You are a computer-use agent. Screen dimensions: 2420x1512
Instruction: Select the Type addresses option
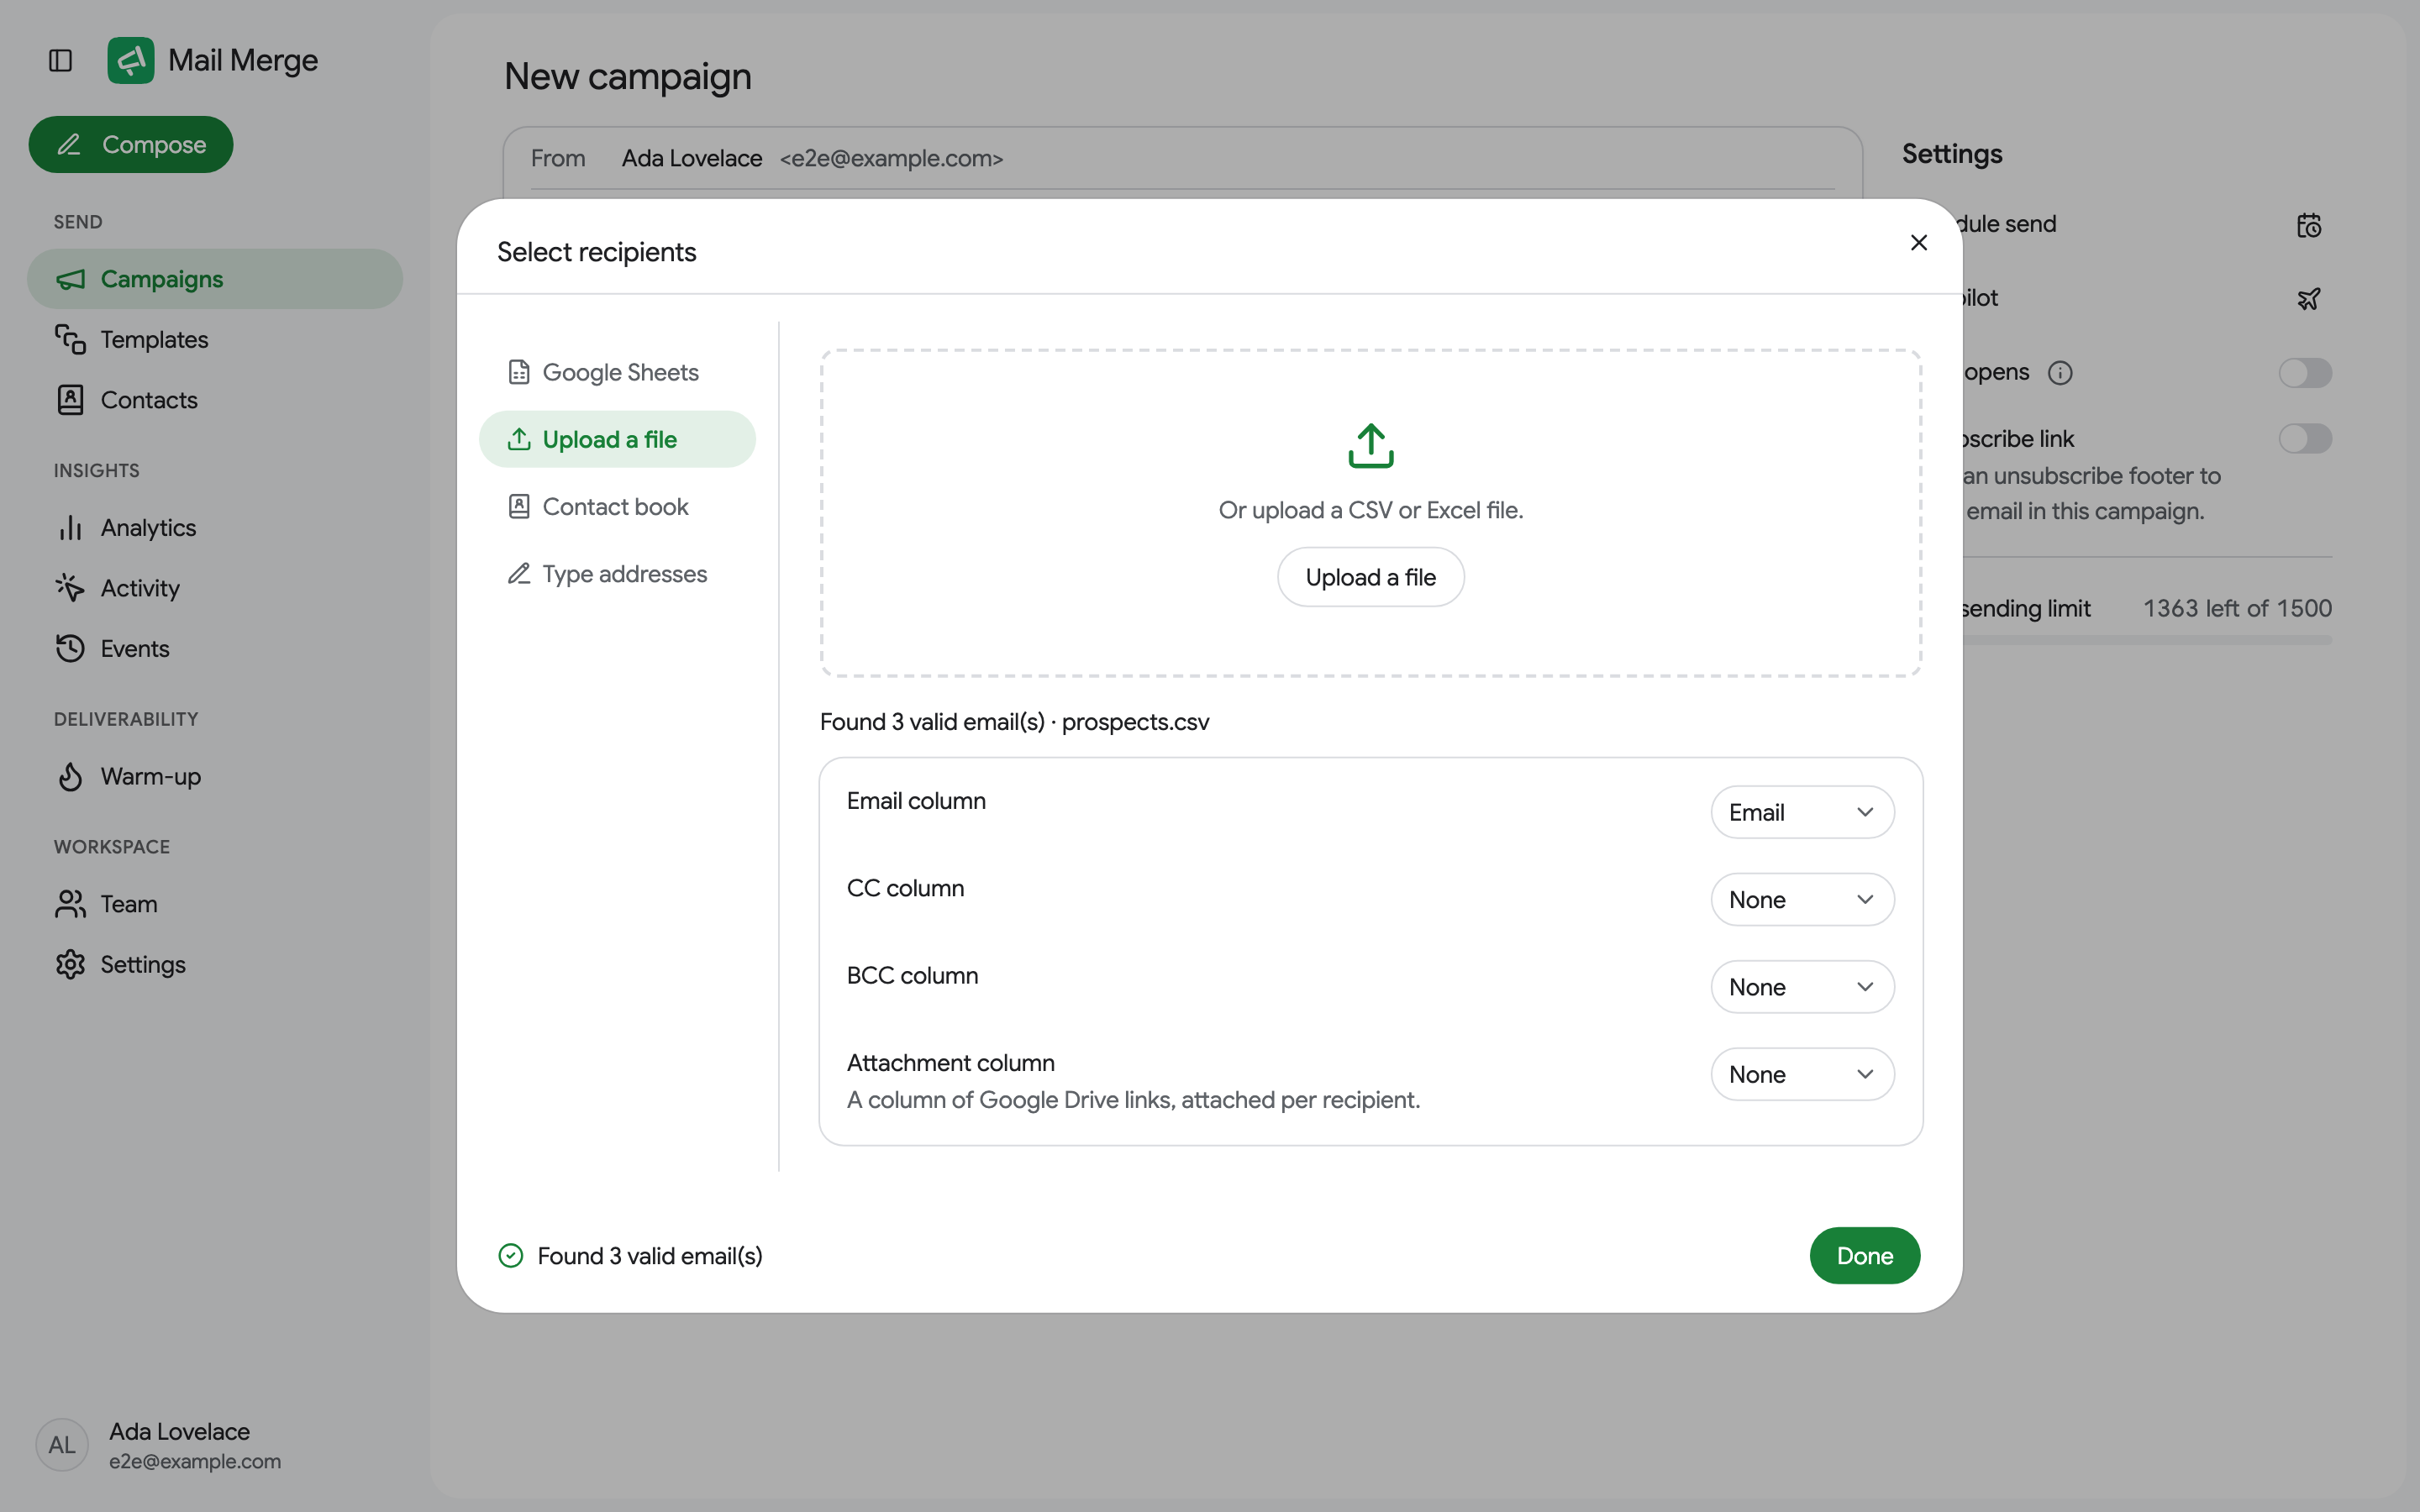(617, 574)
